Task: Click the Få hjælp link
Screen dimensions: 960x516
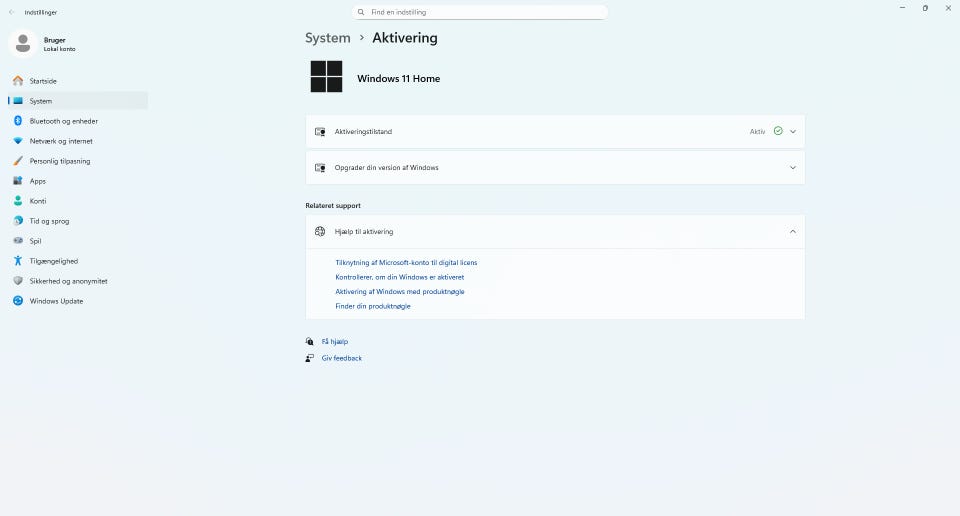Action: (335, 342)
